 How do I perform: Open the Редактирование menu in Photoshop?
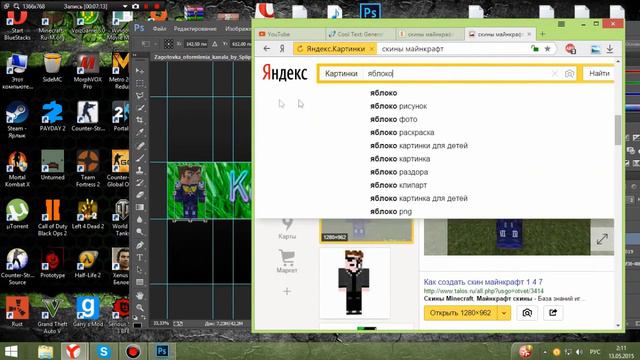(x=195, y=29)
